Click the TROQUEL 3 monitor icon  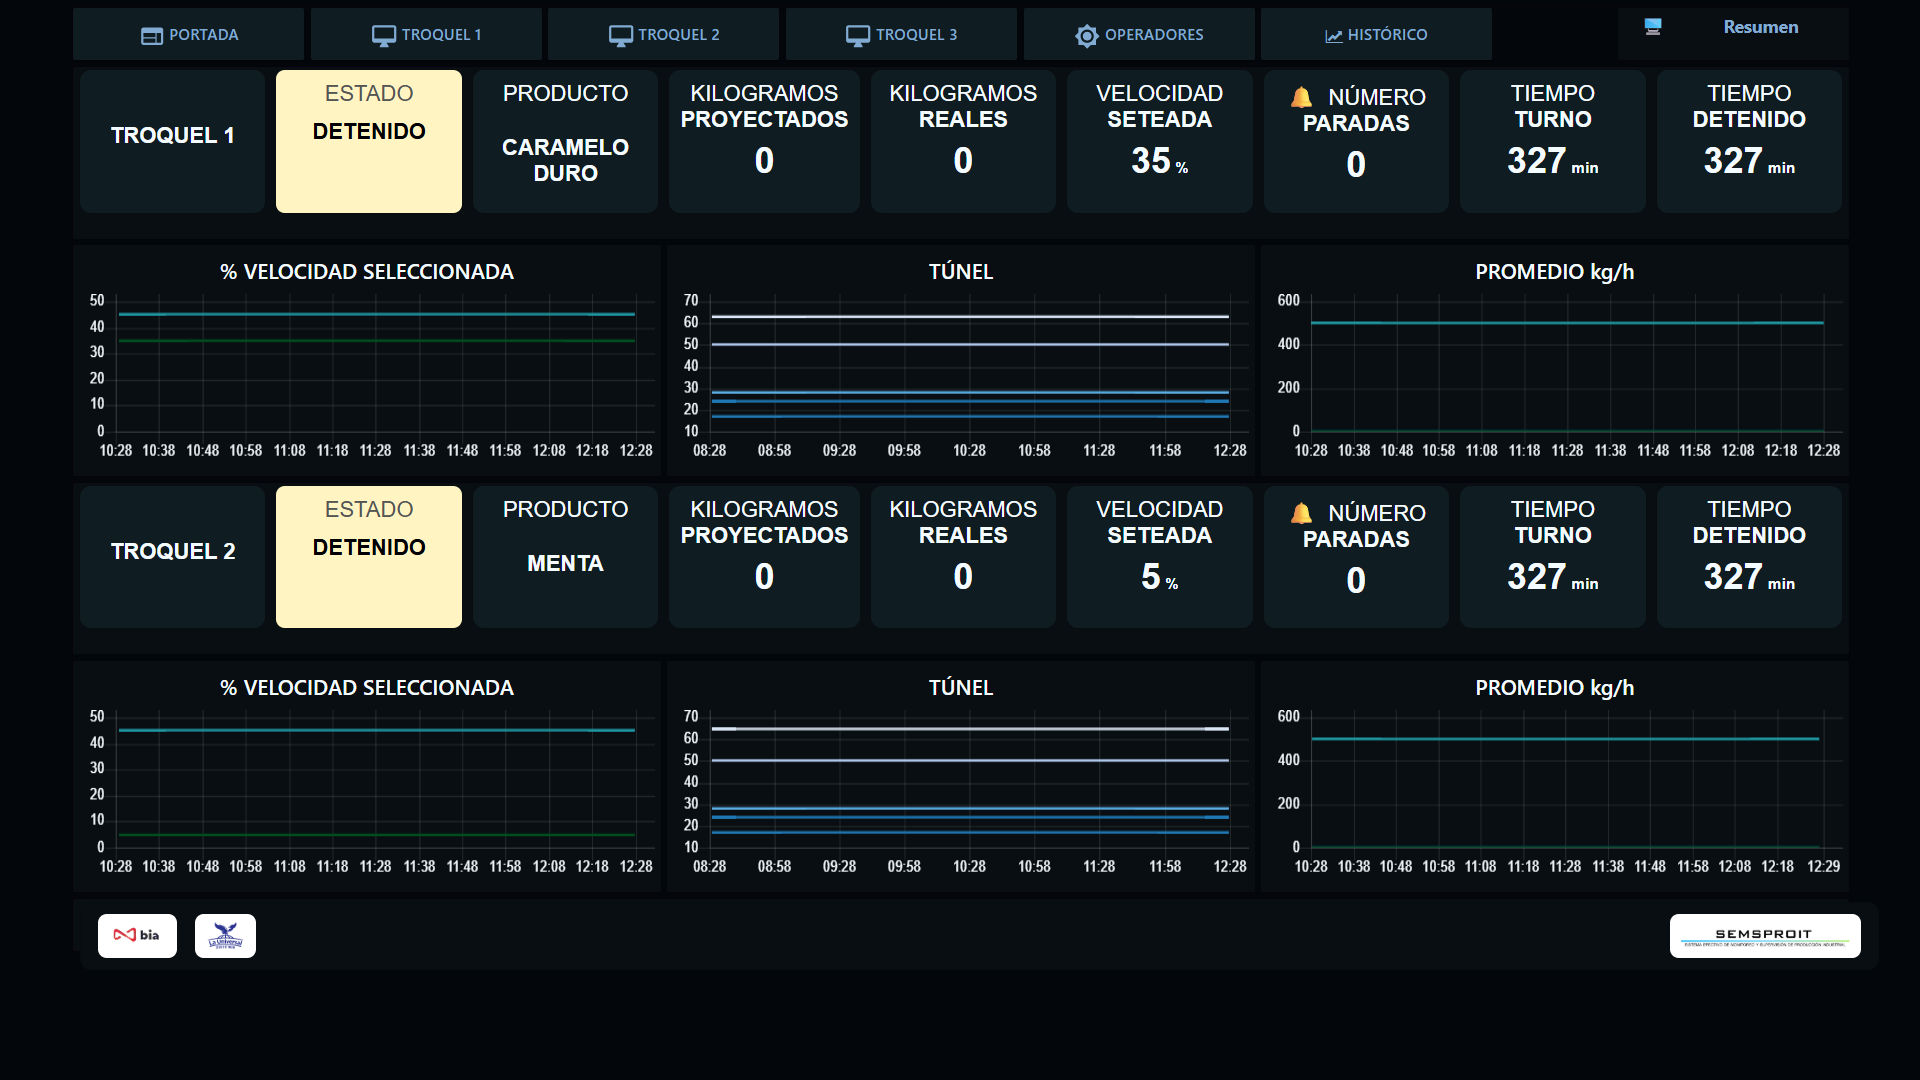pos(858,35)
